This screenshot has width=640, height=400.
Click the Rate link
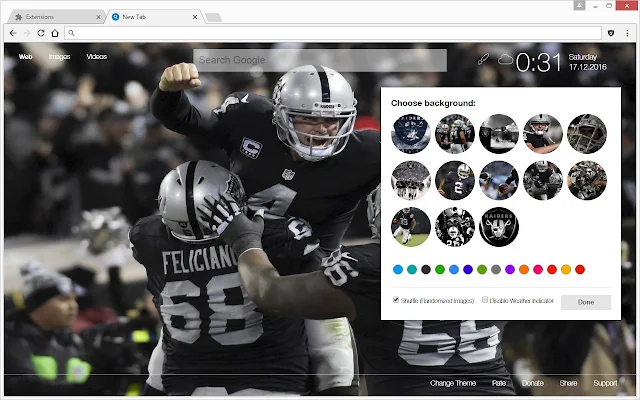coord(499,383)
